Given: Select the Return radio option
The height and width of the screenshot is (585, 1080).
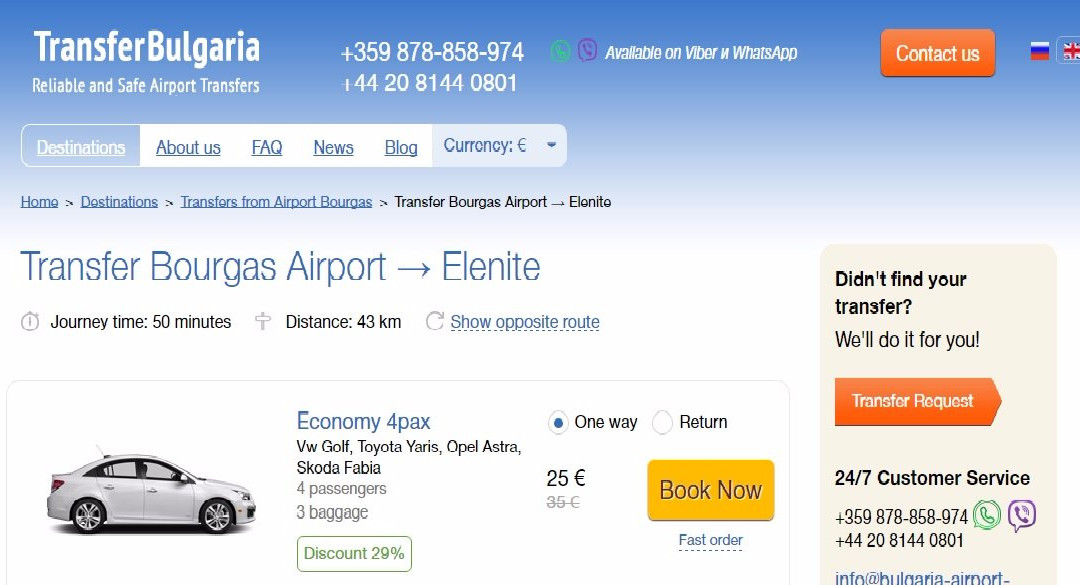Looking at the screenshot, I should click(x=662, y=422).
